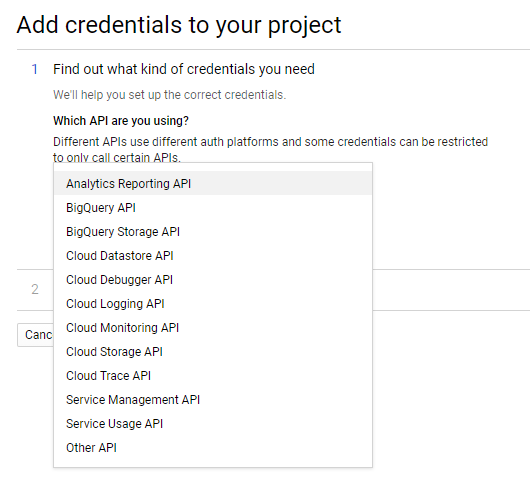
Task: Click the partially hidden Cancel button
Action: pyautogui.click(x=35, y=335)
